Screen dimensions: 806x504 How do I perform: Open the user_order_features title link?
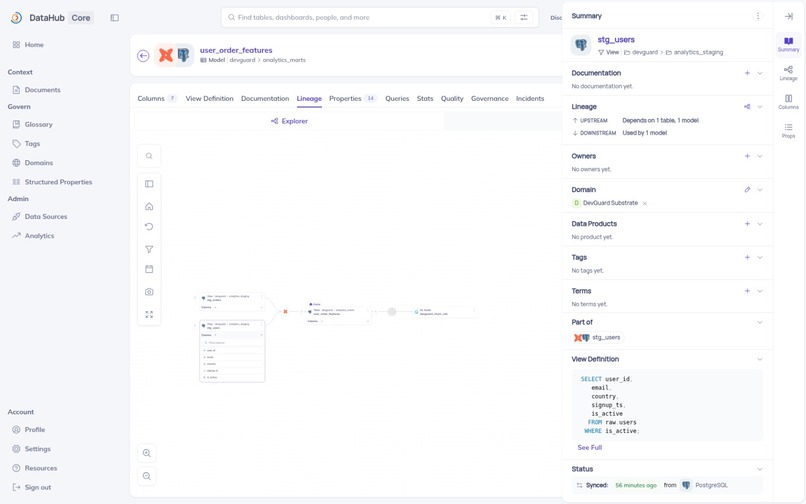(236, 50)
